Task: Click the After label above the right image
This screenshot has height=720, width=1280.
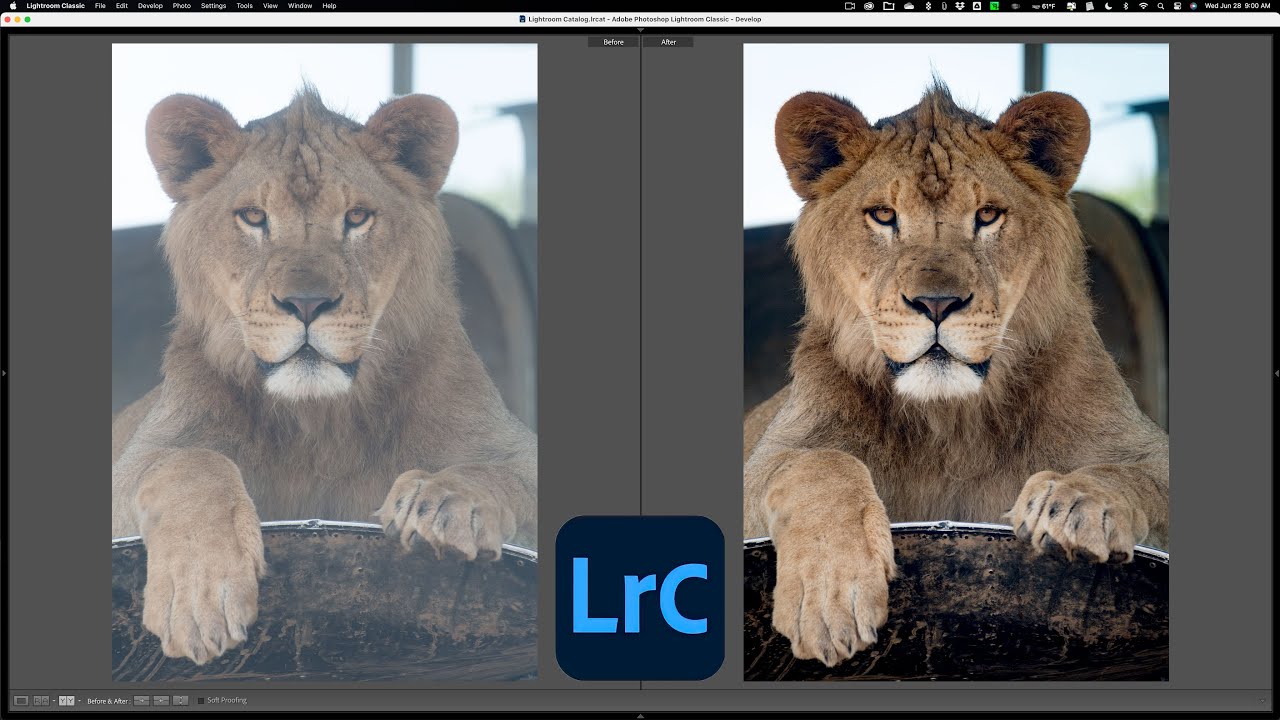Action: click(668, 42)
